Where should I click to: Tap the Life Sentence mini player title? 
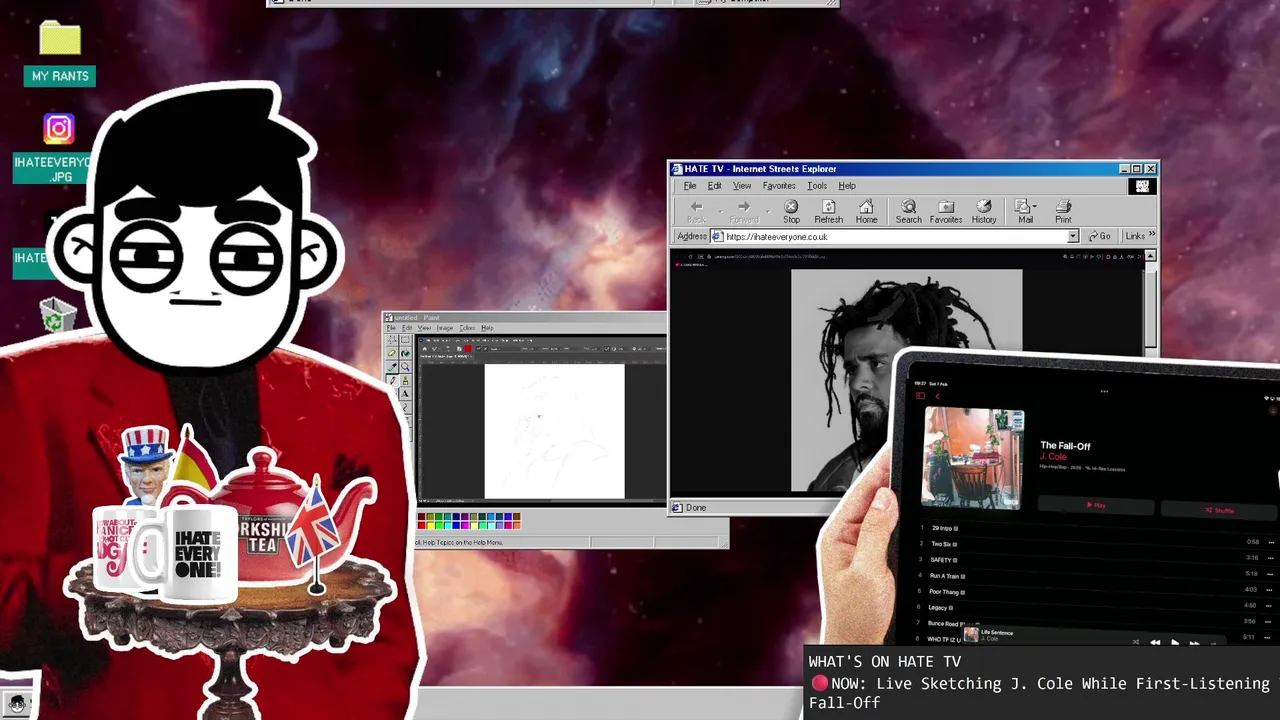[997, 633]
